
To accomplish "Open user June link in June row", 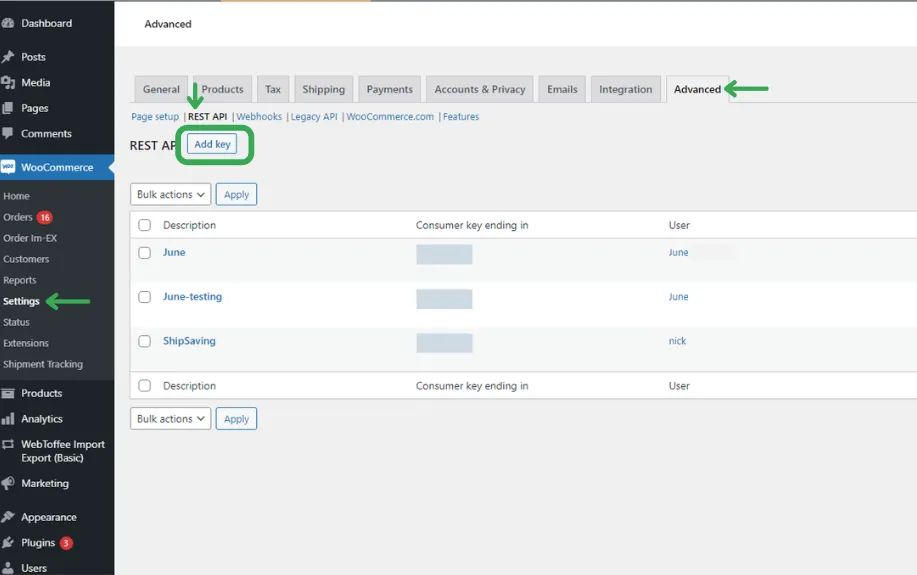I will pyautogui.click(x=678, y=253).
